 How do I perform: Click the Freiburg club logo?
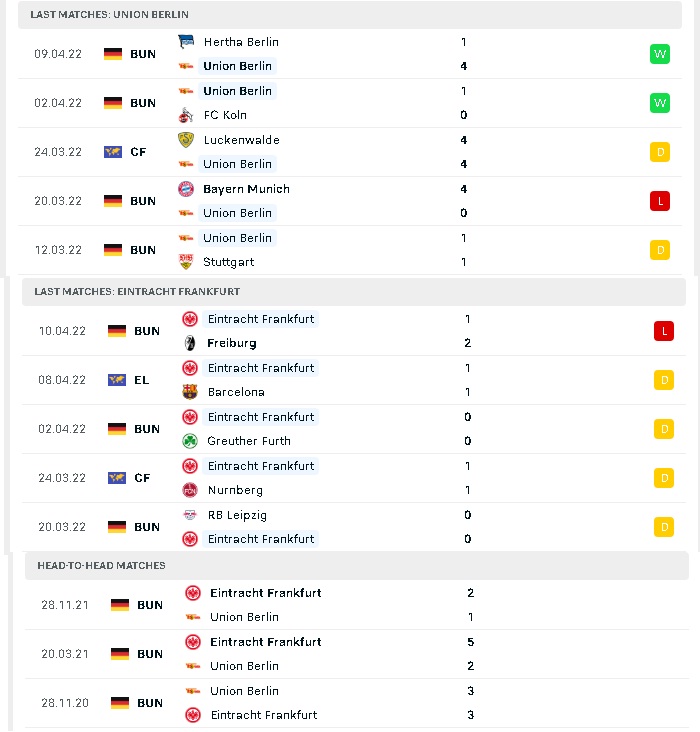point(190,343)
